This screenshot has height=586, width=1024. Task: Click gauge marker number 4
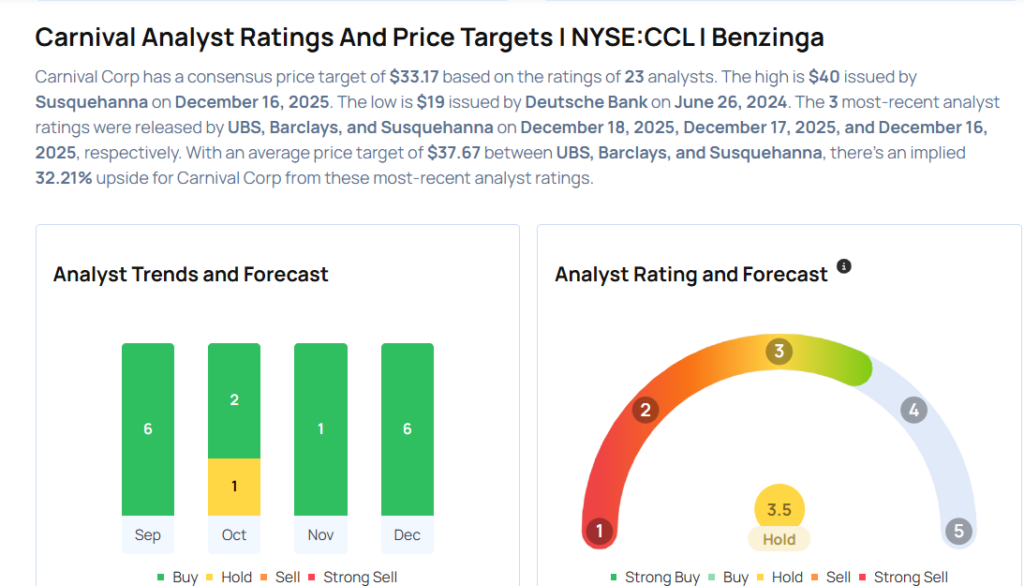[912, 409]
